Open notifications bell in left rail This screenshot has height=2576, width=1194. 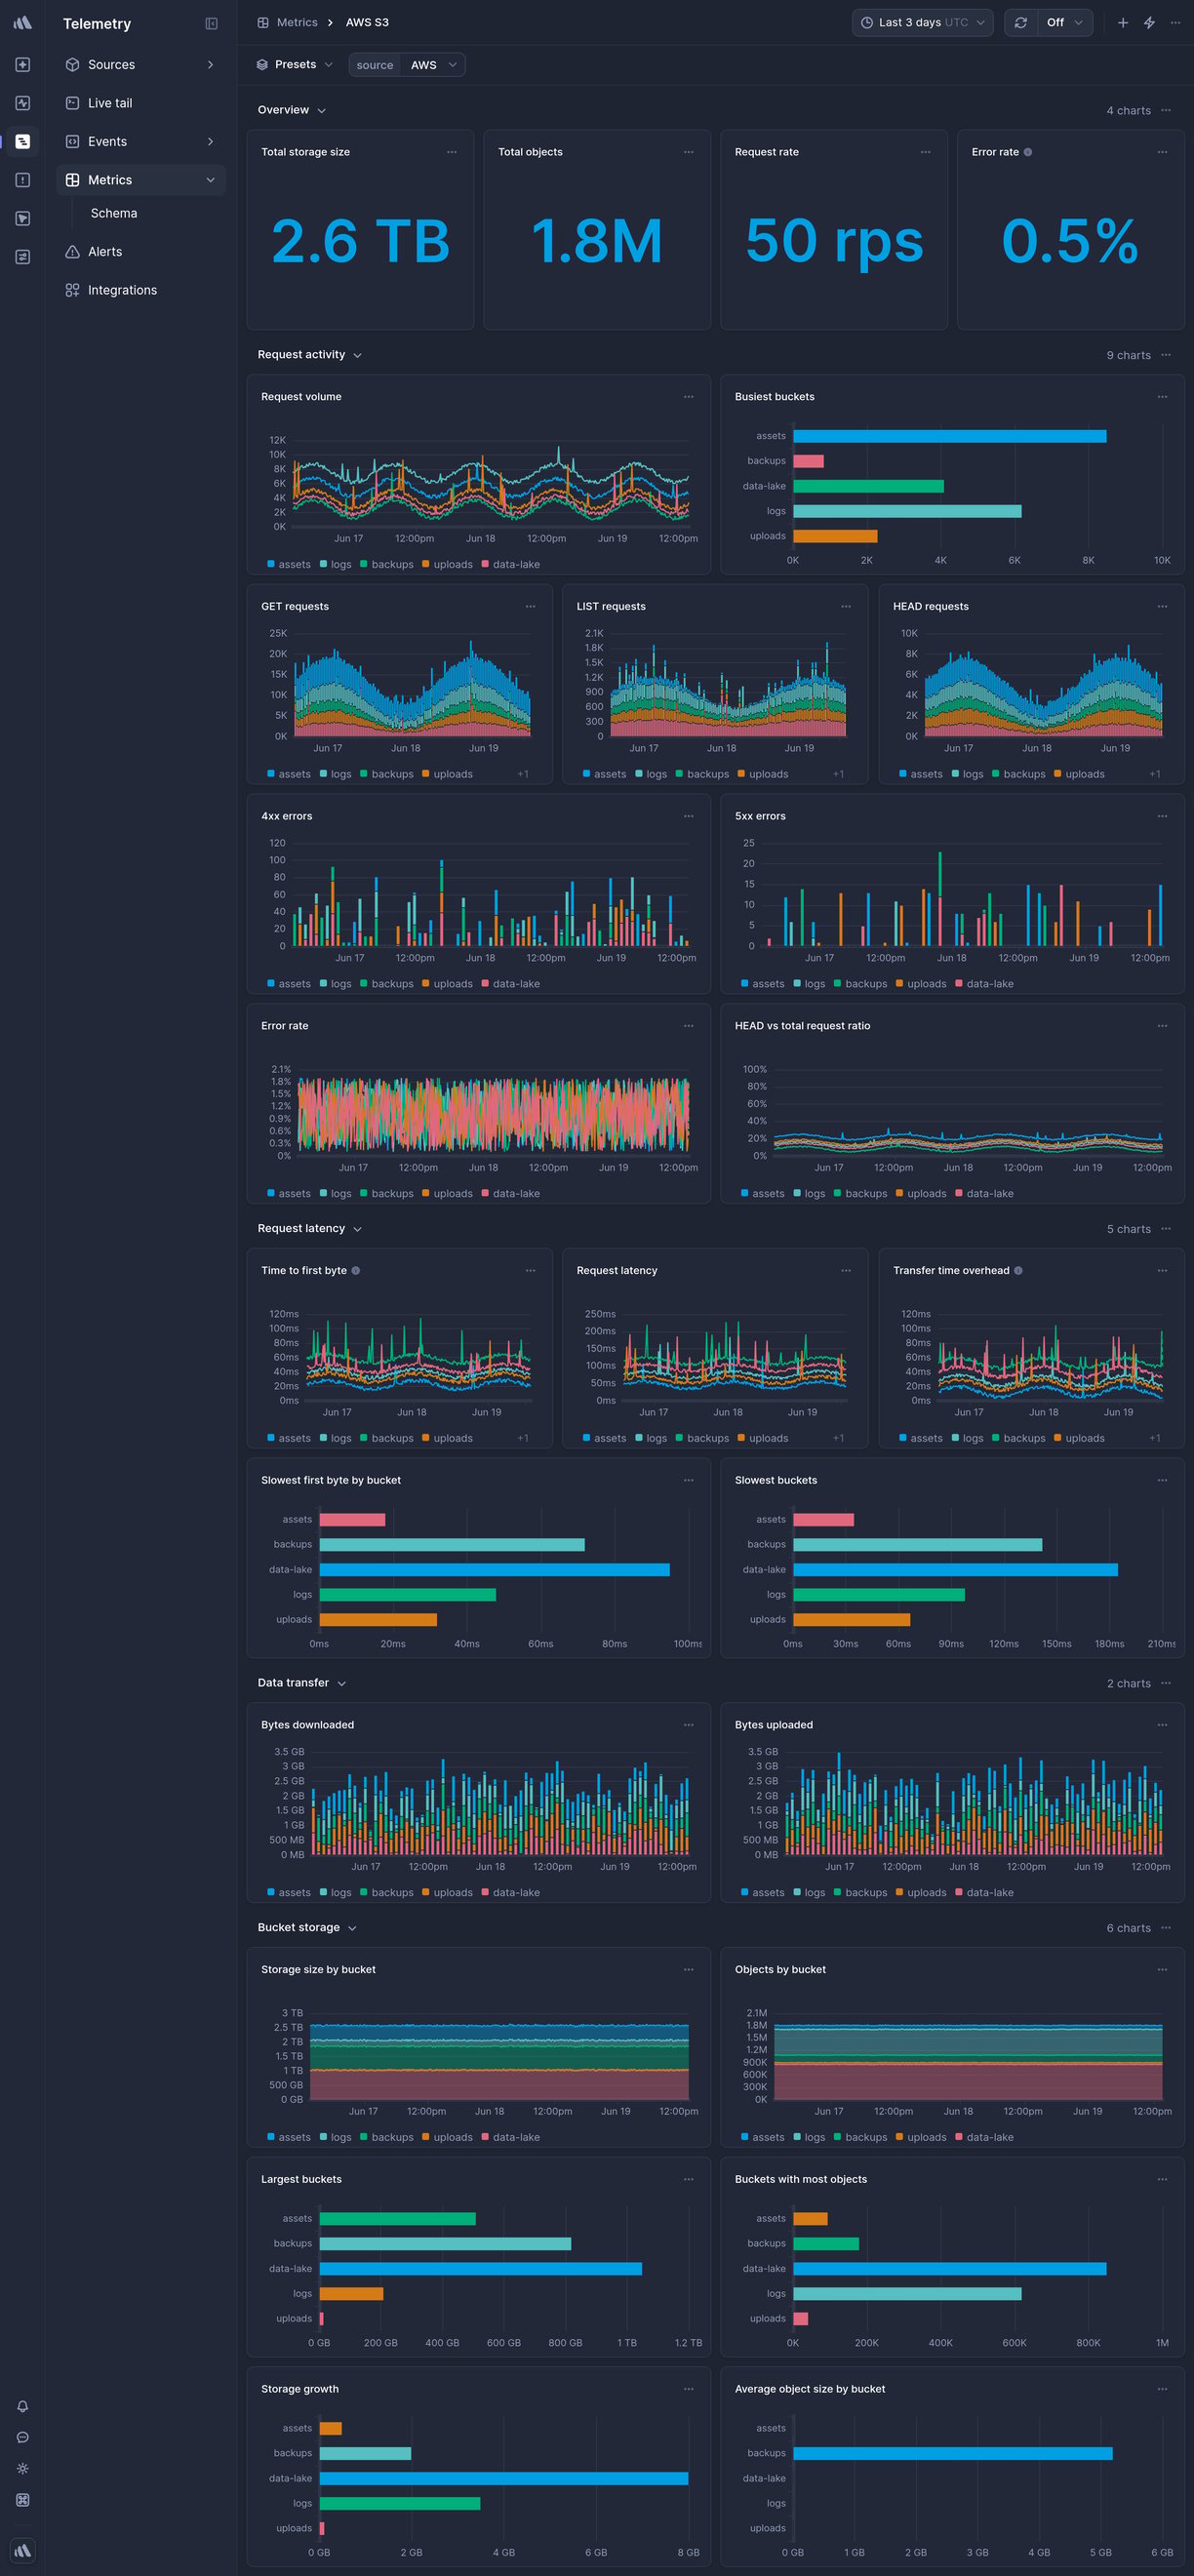click(22, 2406)
